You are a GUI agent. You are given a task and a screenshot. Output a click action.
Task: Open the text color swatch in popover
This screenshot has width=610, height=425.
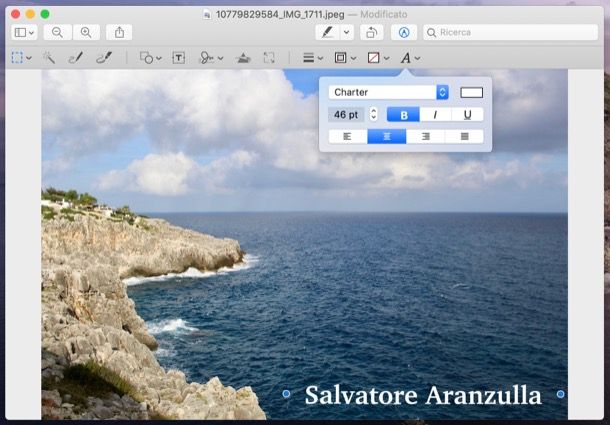pos(472,92)
